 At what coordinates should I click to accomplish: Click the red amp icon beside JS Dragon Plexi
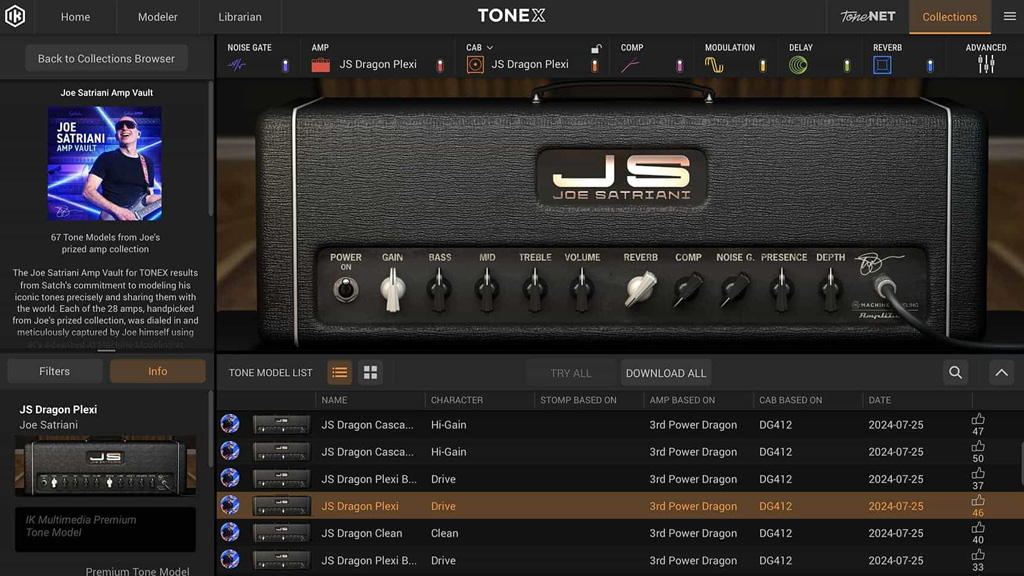(x=321, y=65)
